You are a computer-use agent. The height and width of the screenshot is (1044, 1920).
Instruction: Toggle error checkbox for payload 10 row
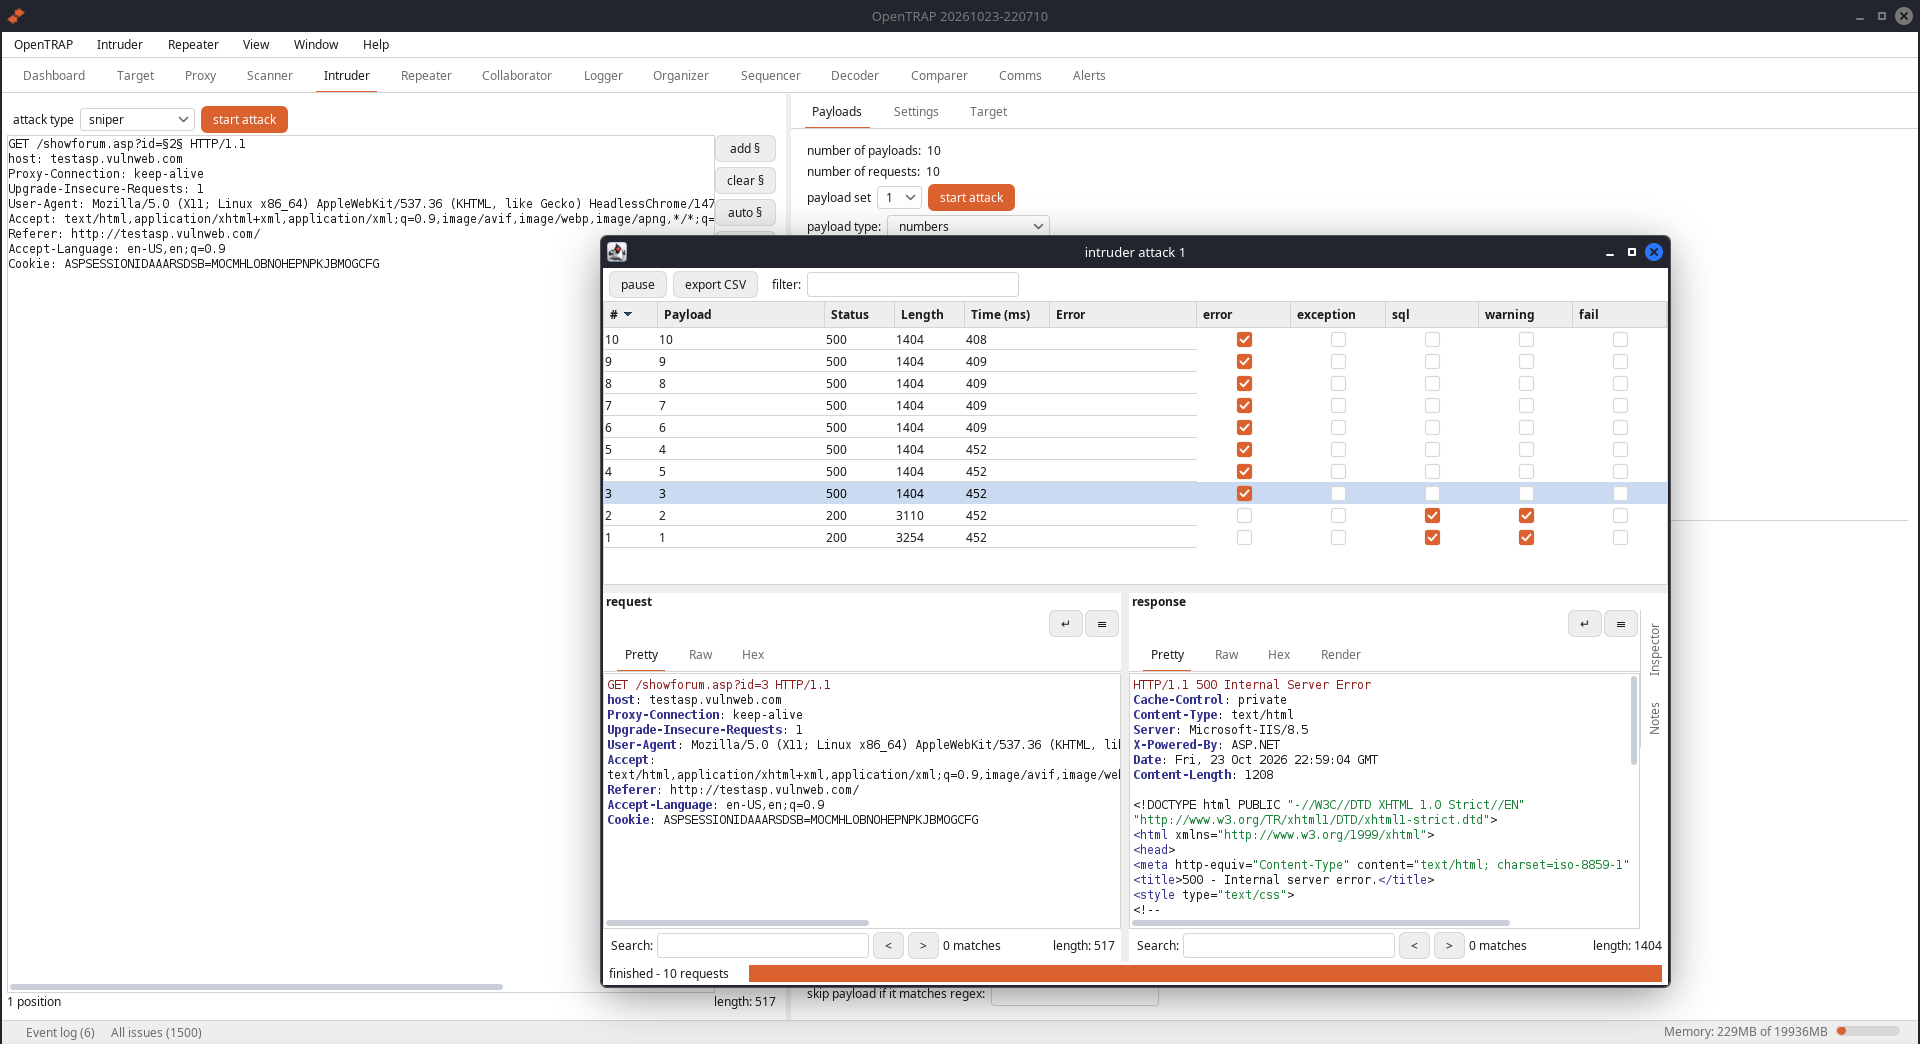1244,340
